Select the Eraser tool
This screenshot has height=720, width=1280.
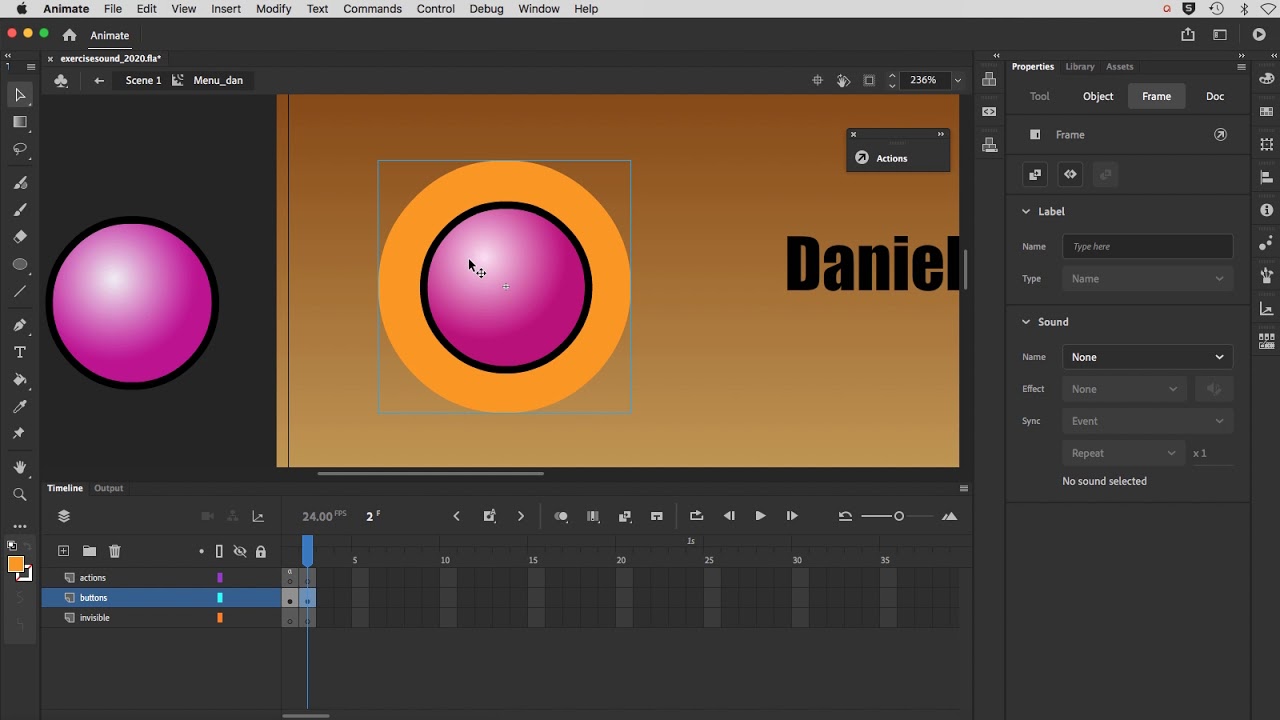point(20,237)
